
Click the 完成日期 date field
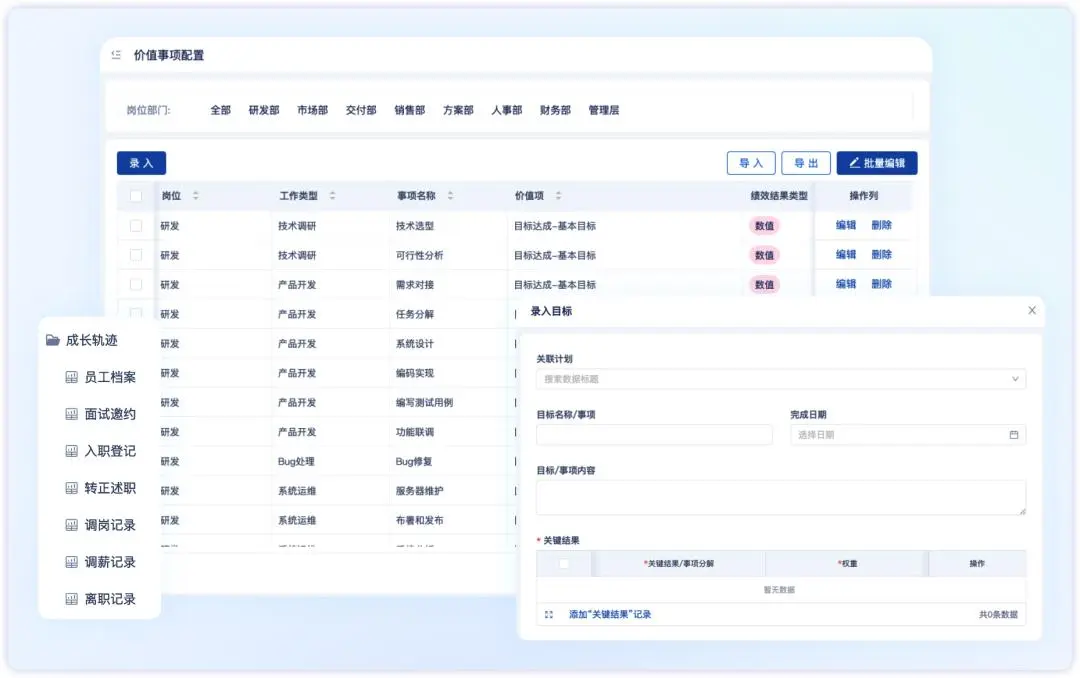[x=908, y=435]
